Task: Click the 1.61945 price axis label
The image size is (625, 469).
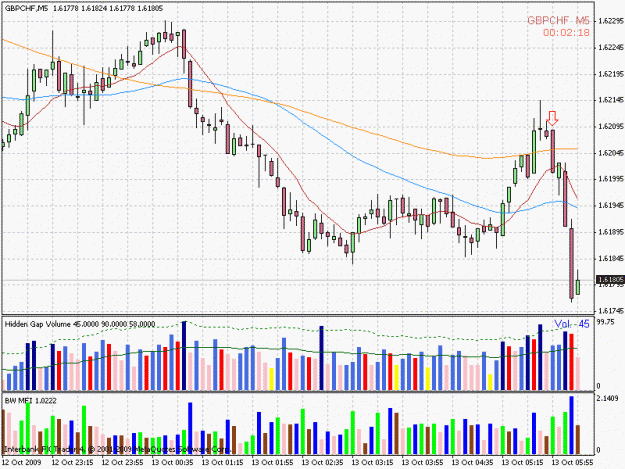Action: pos(611,205)
